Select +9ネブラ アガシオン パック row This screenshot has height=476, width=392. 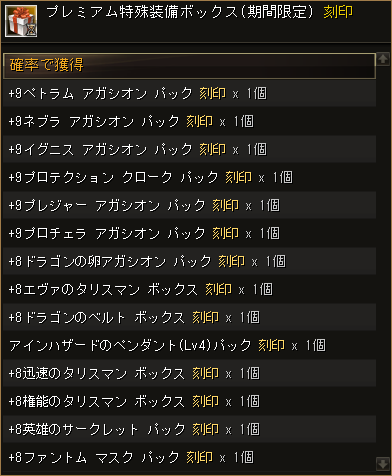189,121
